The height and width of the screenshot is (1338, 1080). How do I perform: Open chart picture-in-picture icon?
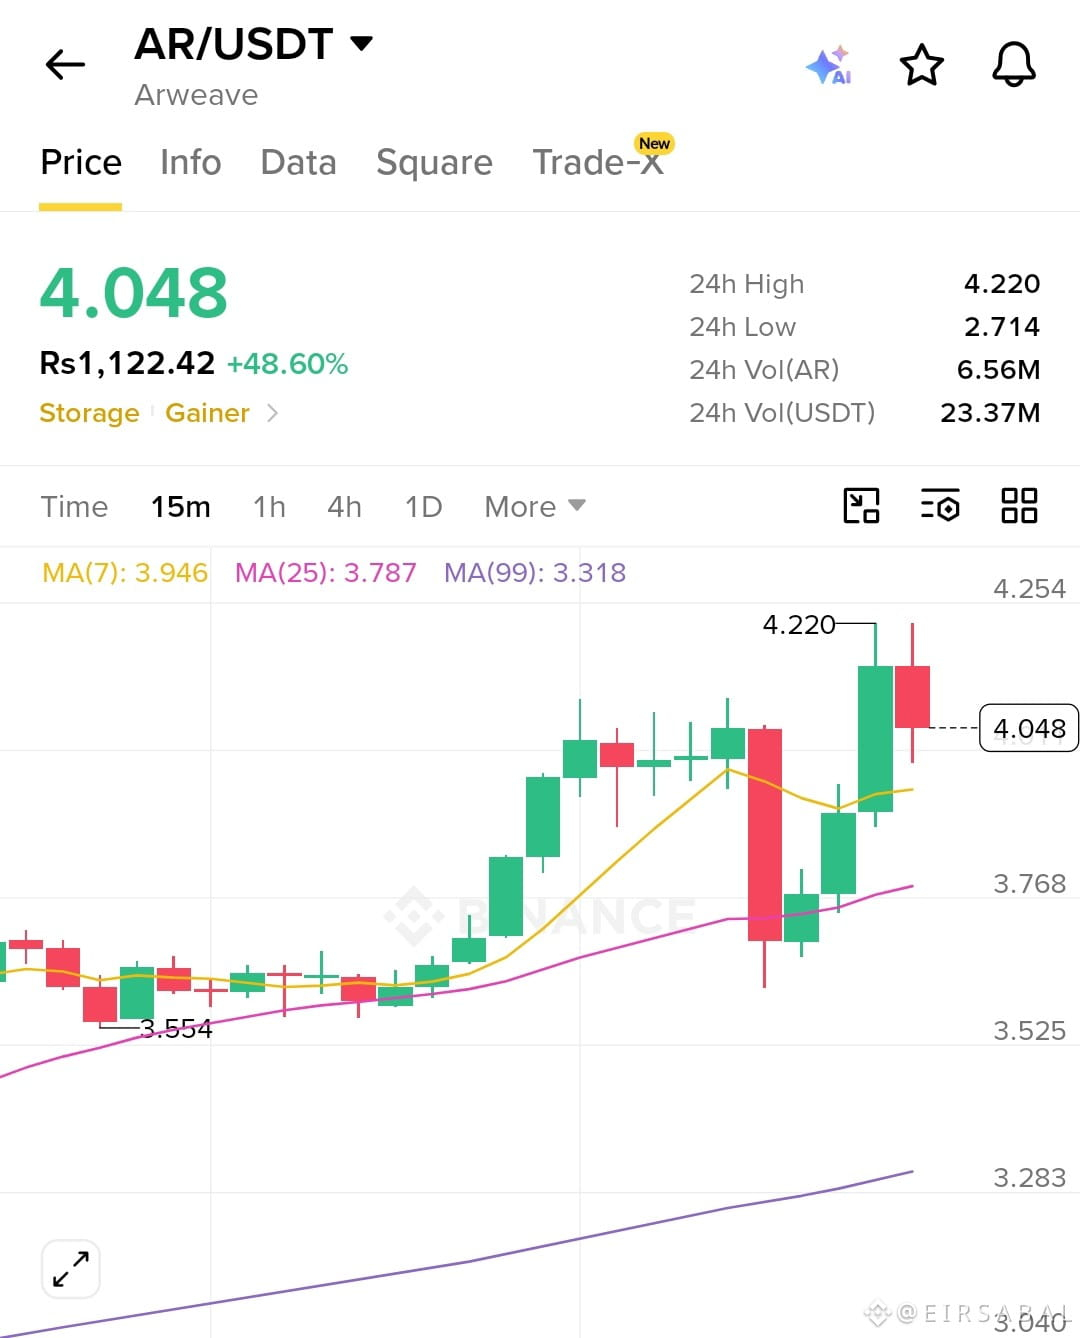point(861,506)
